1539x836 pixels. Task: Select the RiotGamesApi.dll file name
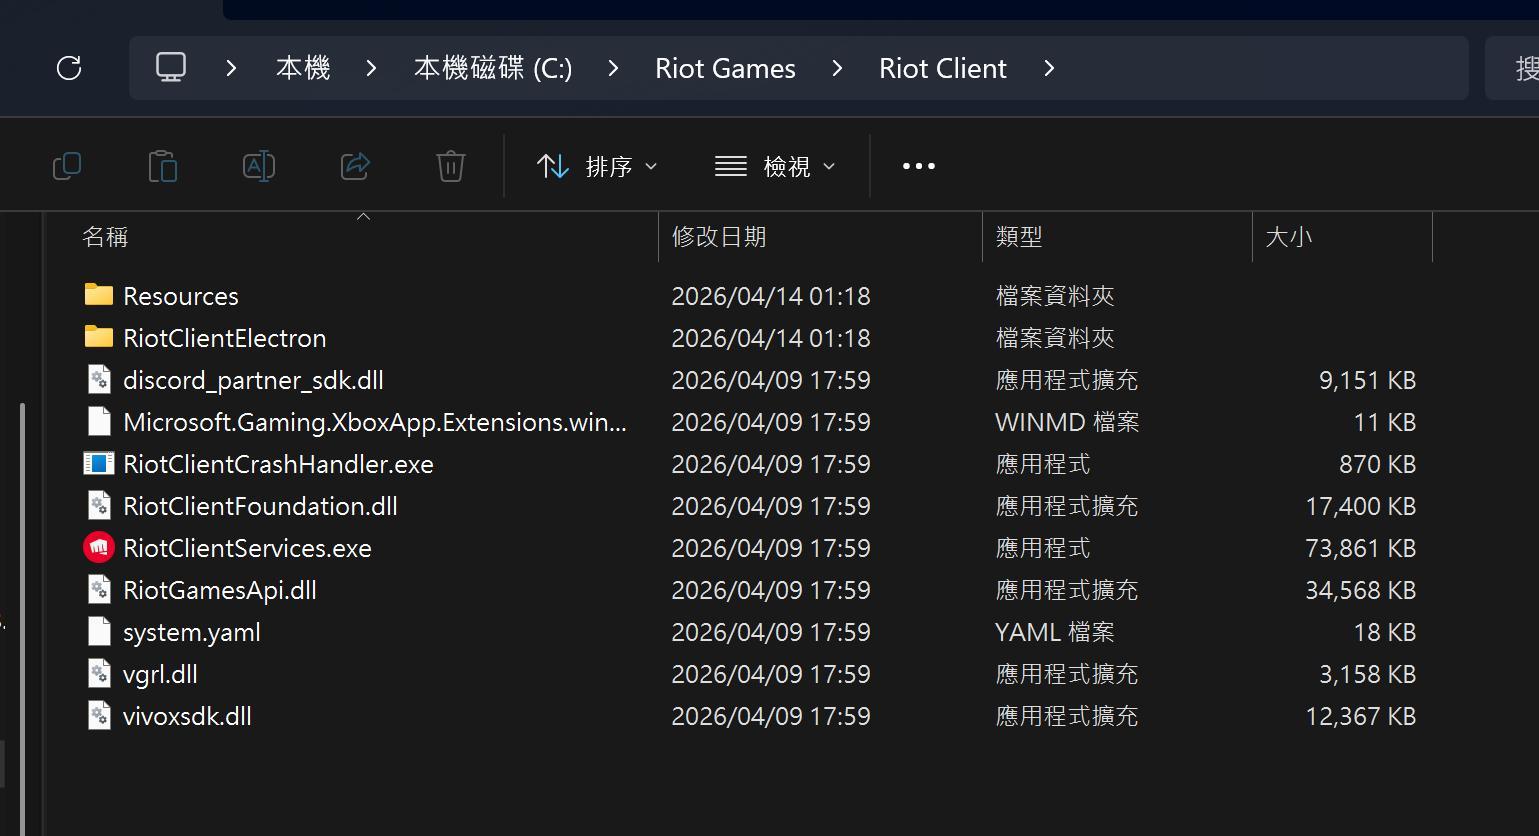pos(220,590)
